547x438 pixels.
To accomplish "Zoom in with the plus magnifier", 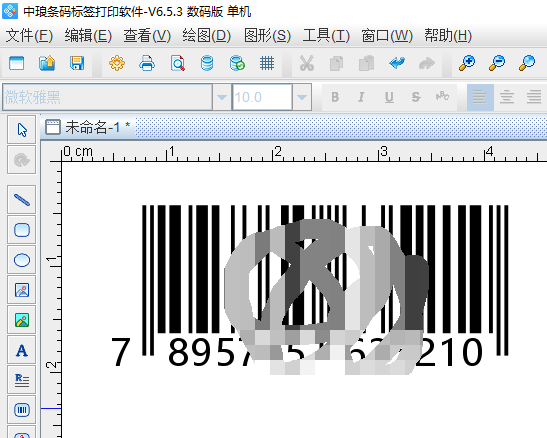I will [x=467, y=63].
